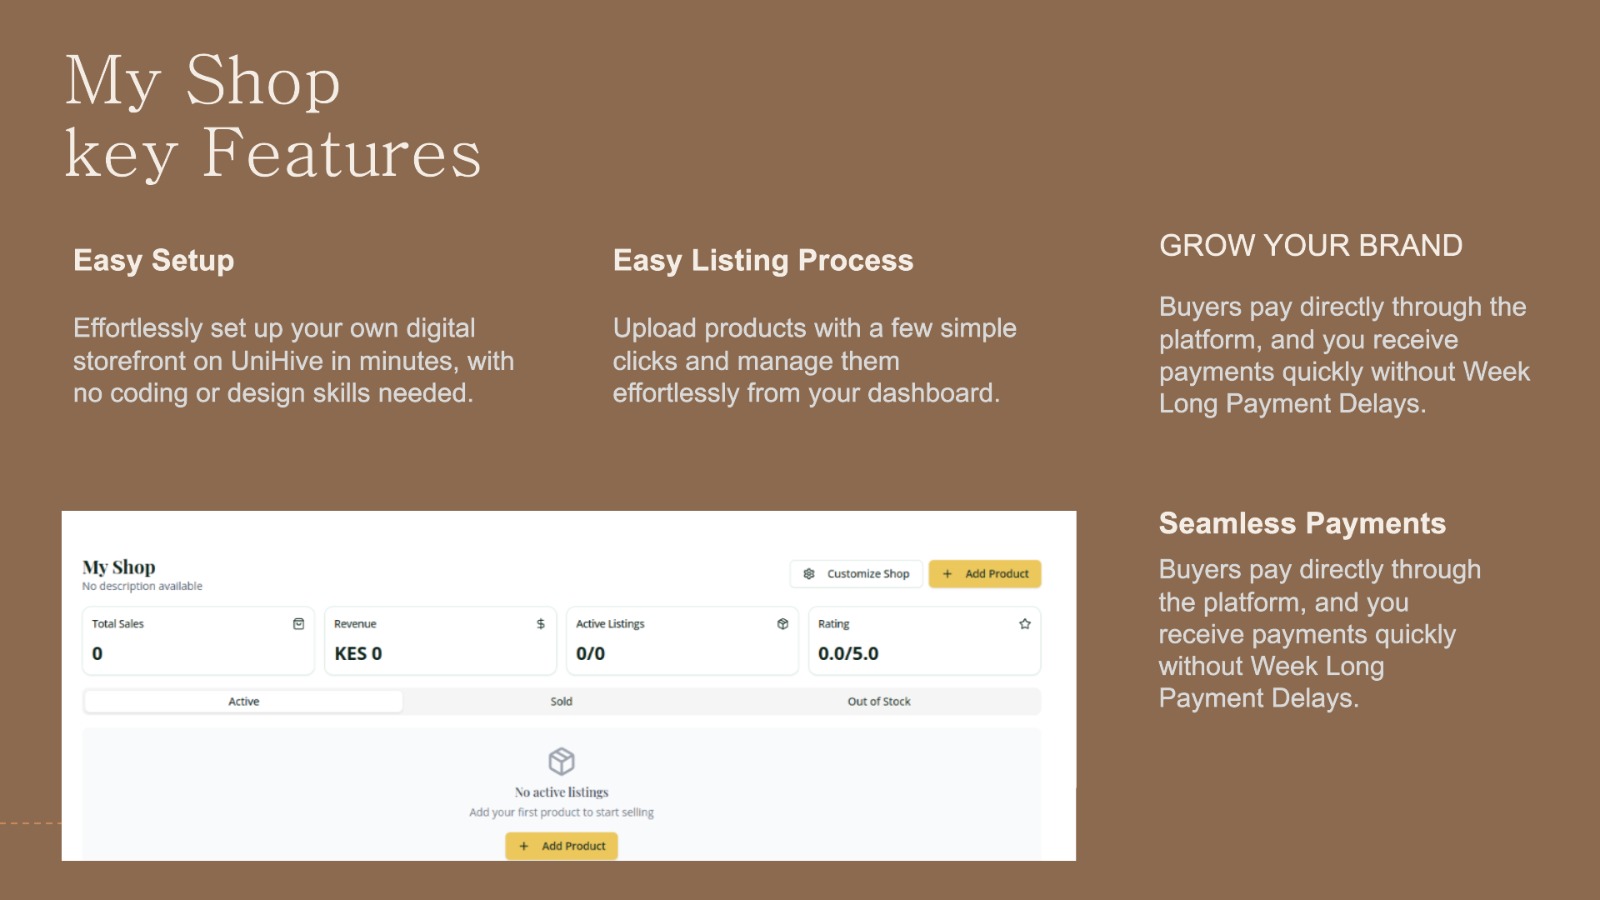Click the No description available text

point(142,587)
